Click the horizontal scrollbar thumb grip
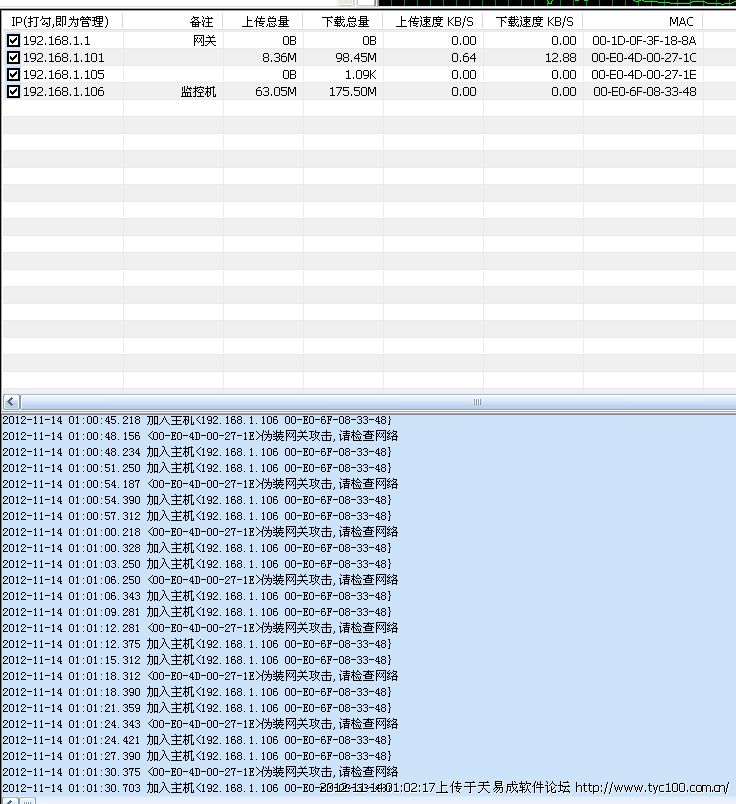 coord(477,401)
